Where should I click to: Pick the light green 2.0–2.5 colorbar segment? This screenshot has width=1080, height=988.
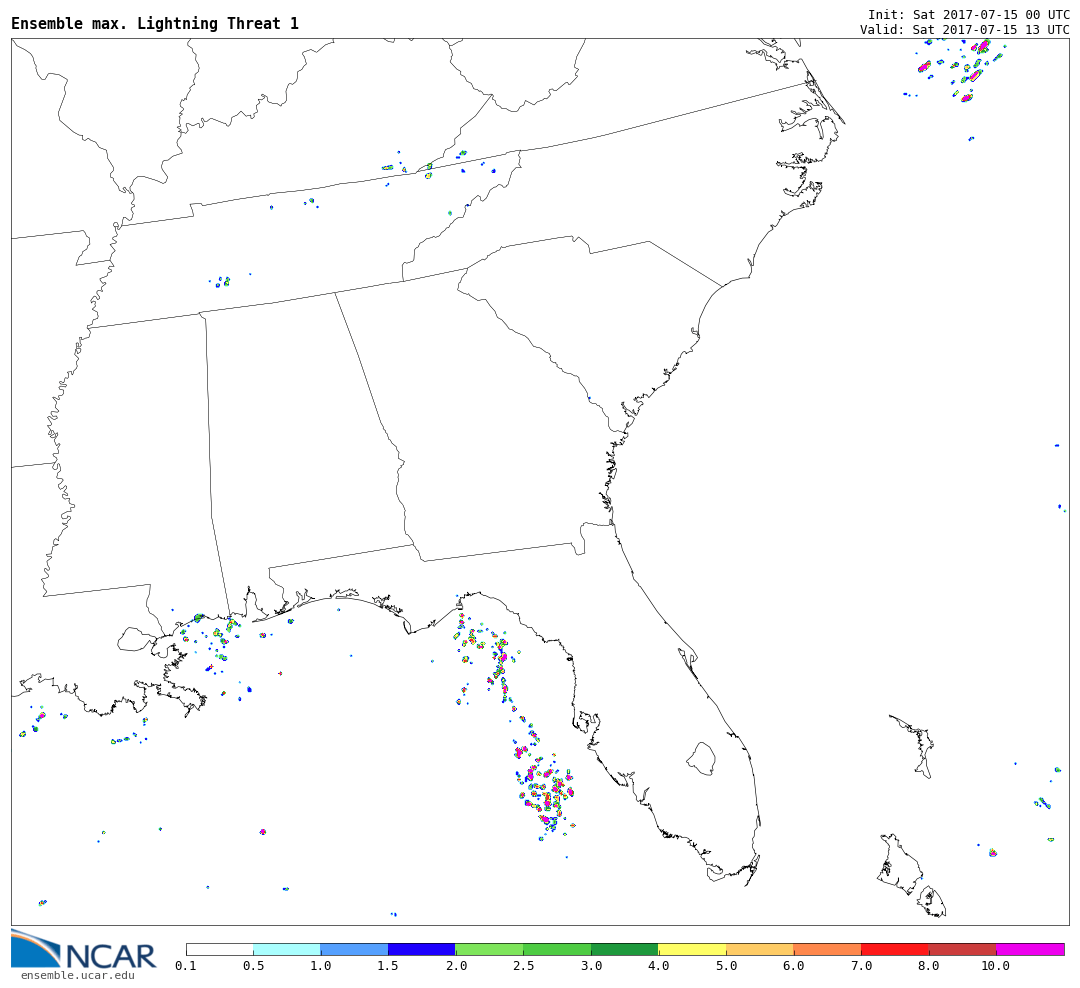490,949
